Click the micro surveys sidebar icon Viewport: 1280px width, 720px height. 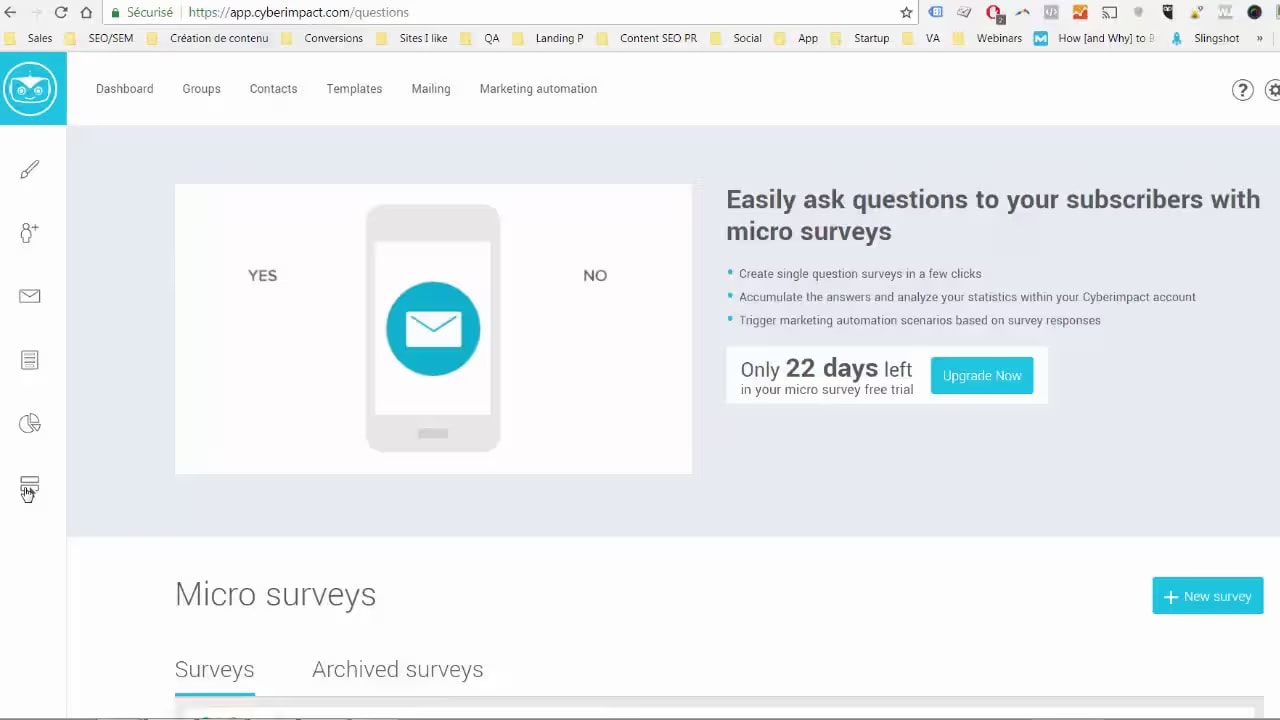[x=30, y=487]
